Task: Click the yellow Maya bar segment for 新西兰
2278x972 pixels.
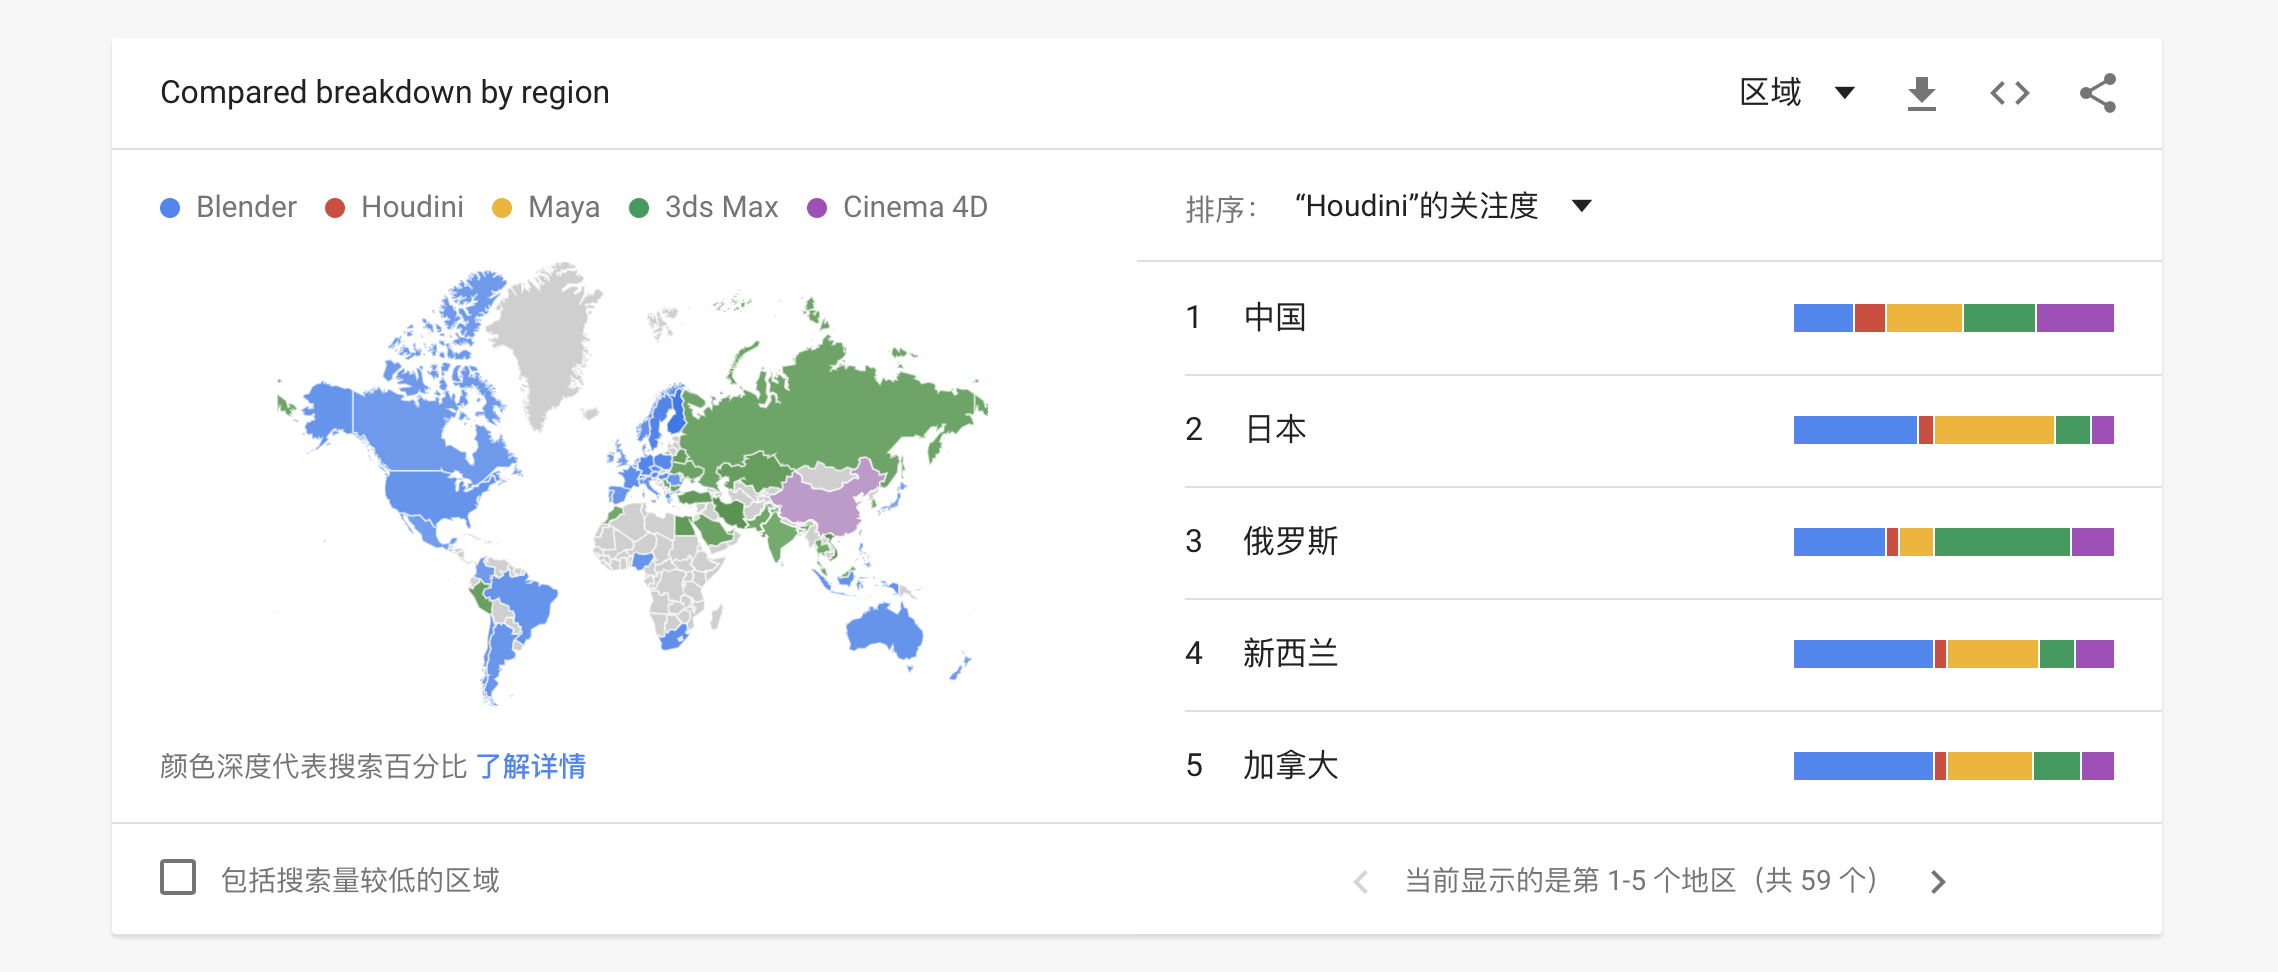Action: tap(1992, 654)
